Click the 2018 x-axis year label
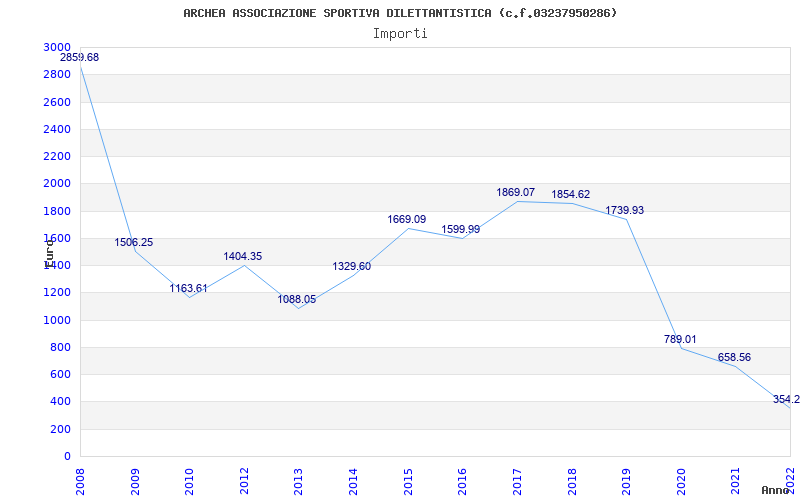Viewport: 800px width, 500px height. (x=571, y=481)
